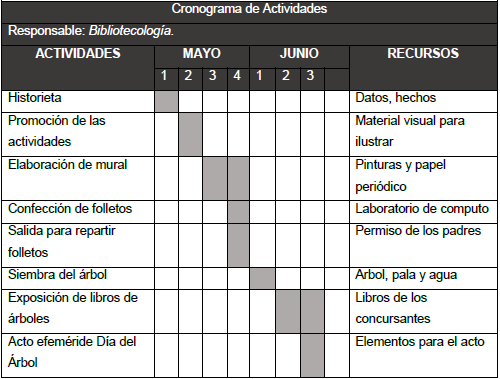Click the Libros de los concursantes cell

[423, 311]
